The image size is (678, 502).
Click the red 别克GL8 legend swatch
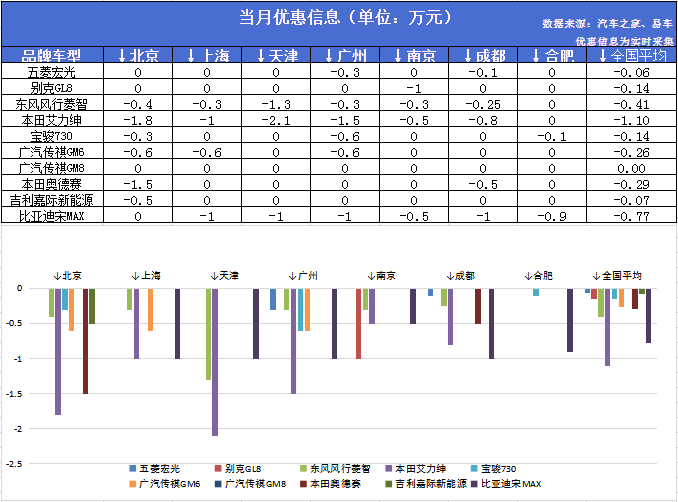tap(218, 468)
